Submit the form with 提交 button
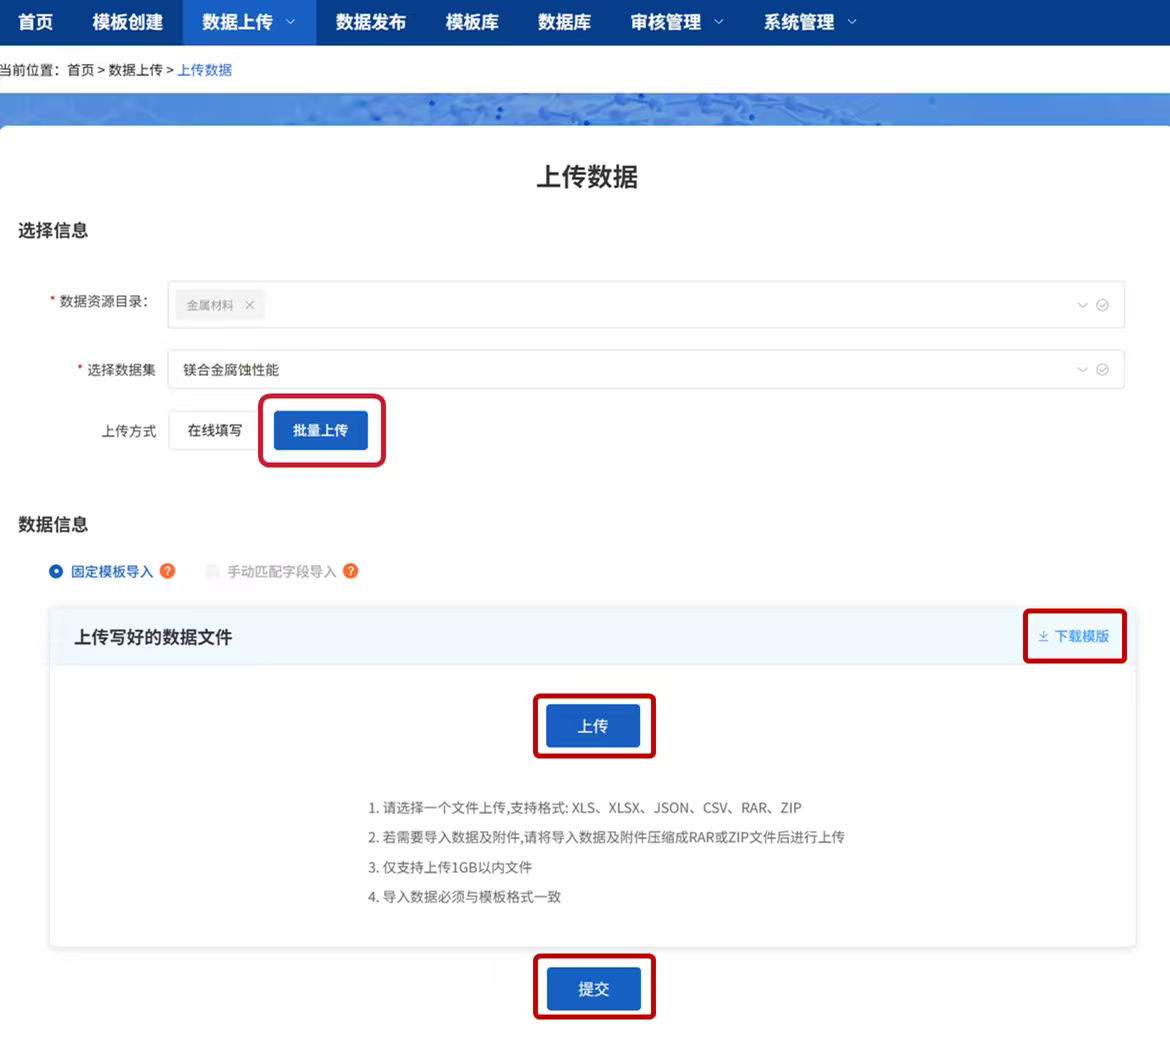 (593, 989)
